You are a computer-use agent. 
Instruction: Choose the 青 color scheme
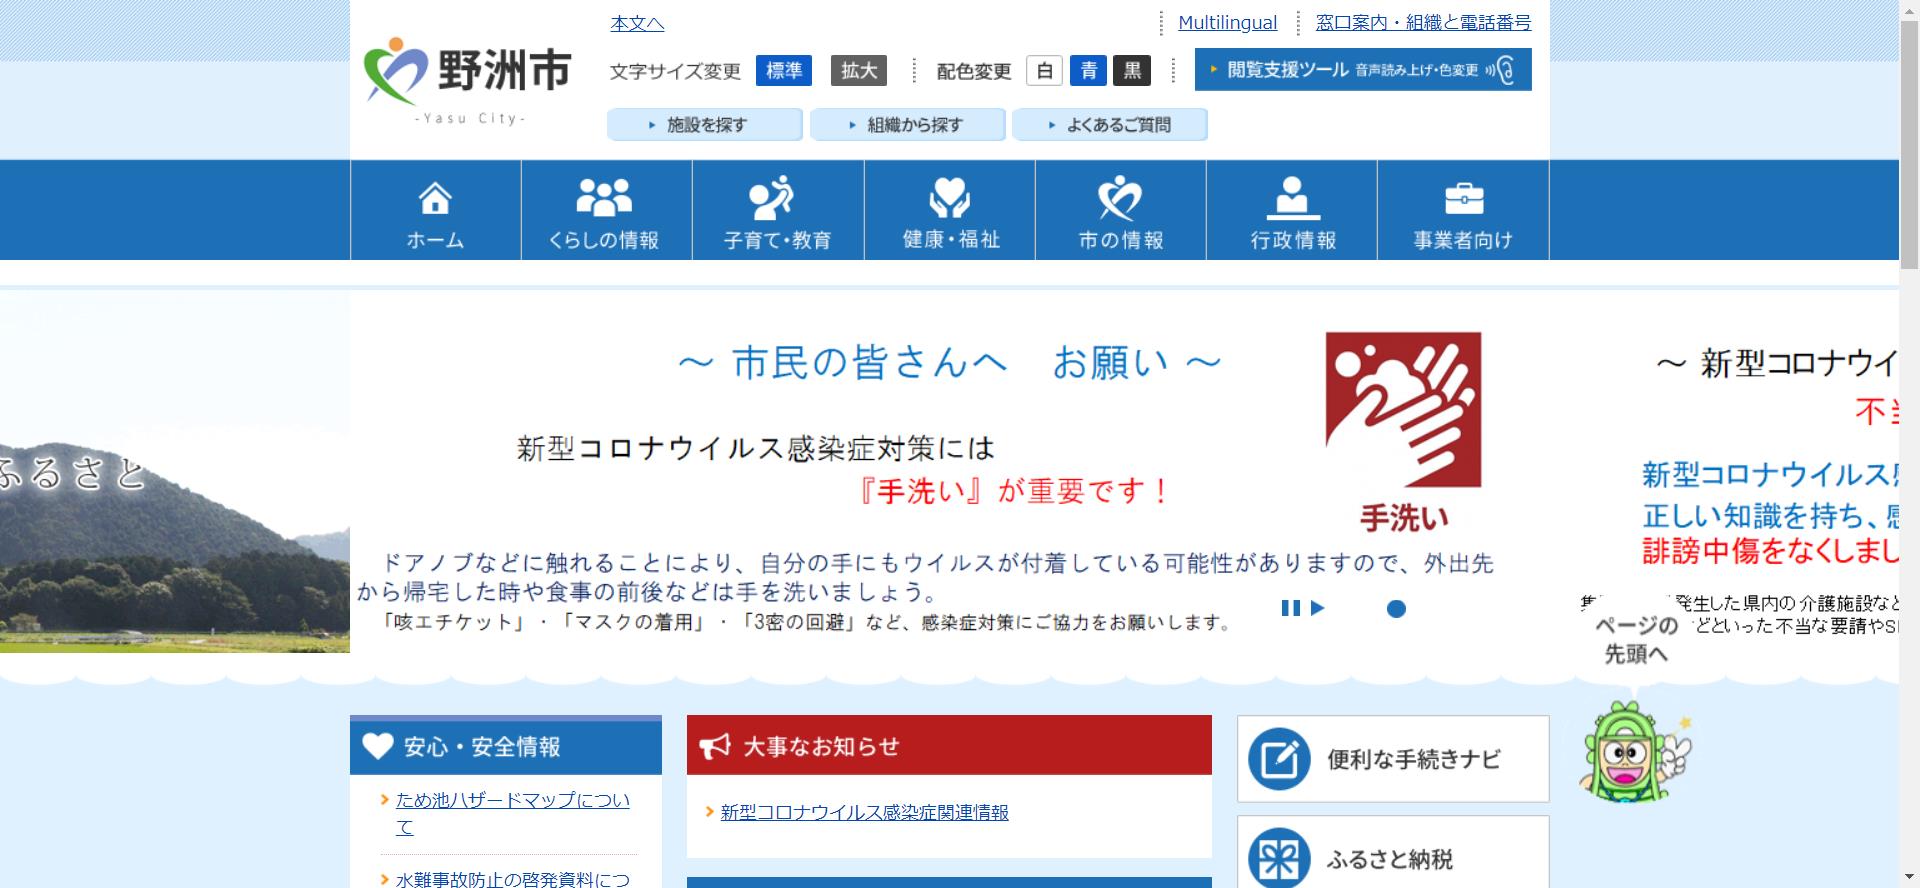pos(1089,70)
